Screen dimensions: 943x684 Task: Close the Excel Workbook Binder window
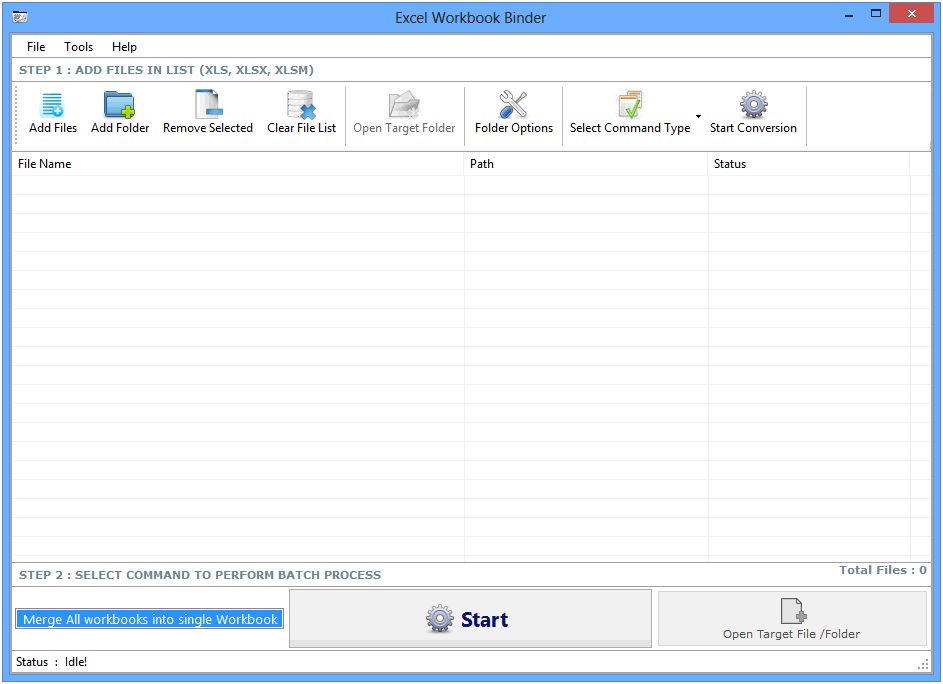point(911,13)
